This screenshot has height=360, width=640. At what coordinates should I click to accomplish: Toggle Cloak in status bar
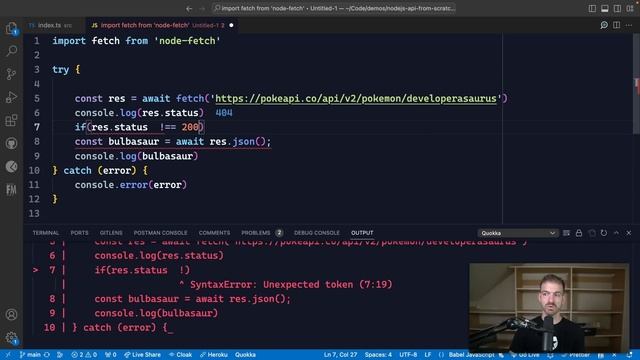[180, 355]
